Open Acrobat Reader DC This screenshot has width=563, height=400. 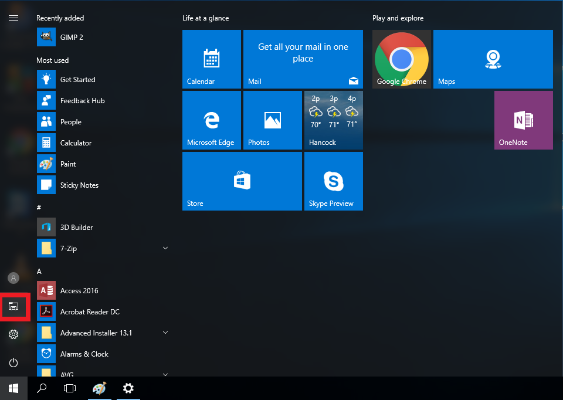coord(103,312)
